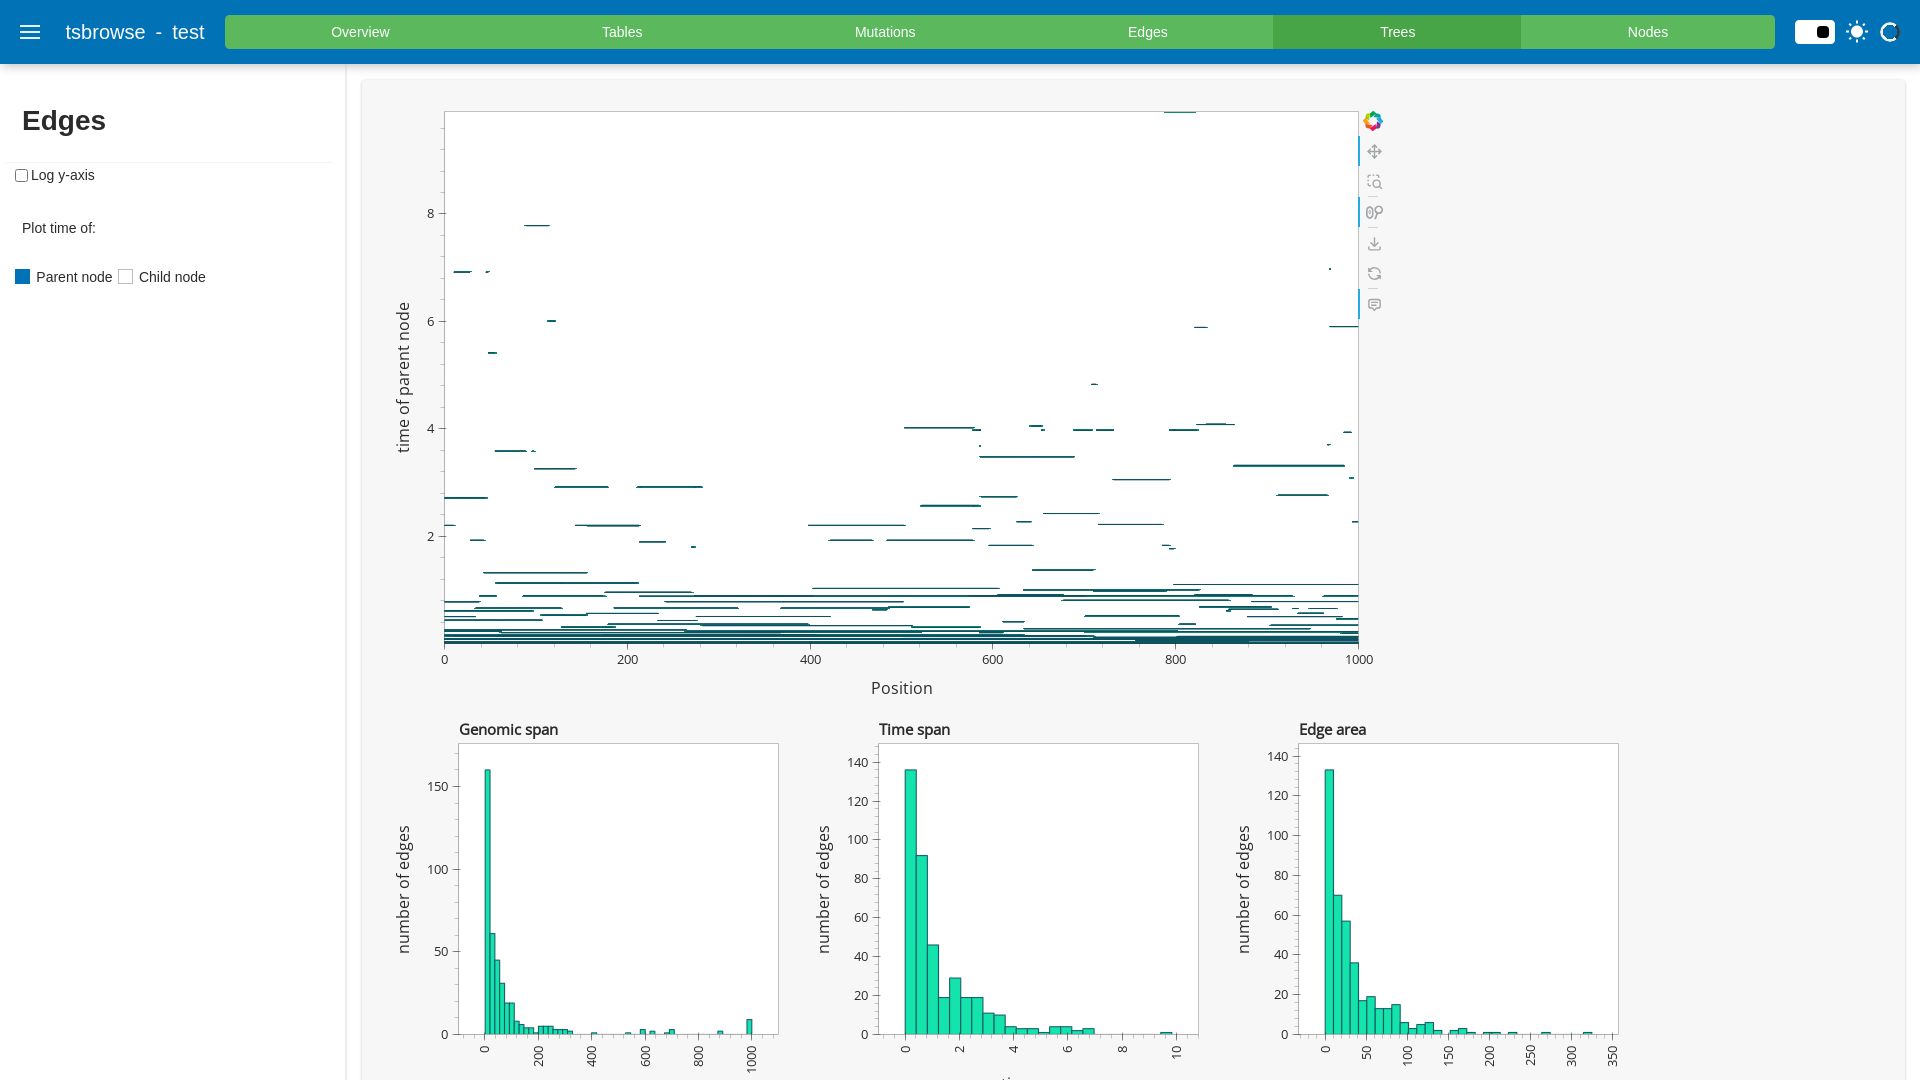Viewport: 1920px width, 1080px height.
Task: Activate the Box Zoom tool
Action: [1374, 182]
